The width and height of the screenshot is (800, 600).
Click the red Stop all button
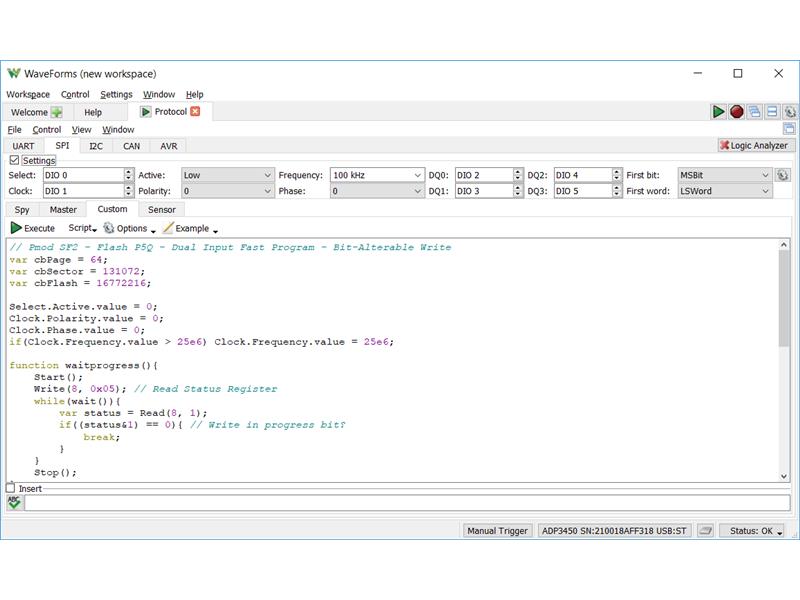[736, 112]
